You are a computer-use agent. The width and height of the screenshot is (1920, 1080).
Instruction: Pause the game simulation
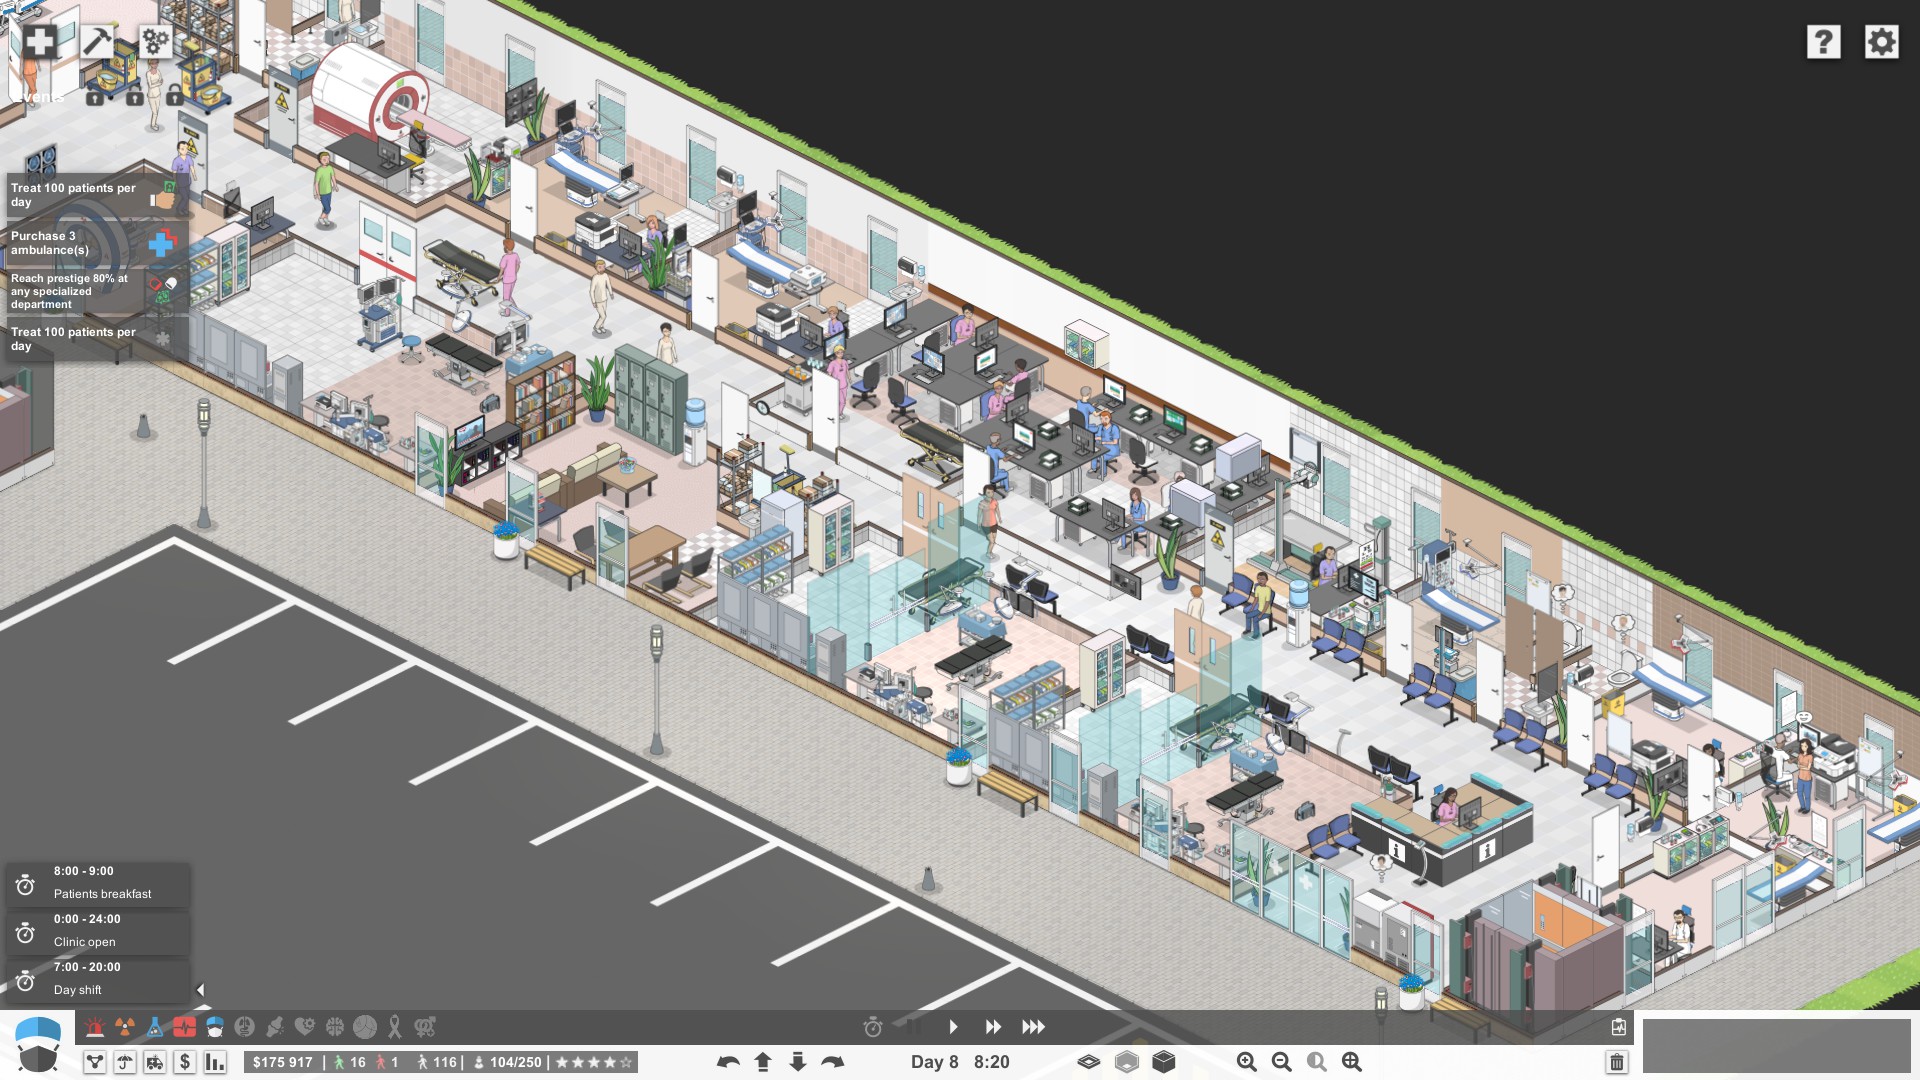913,1025
